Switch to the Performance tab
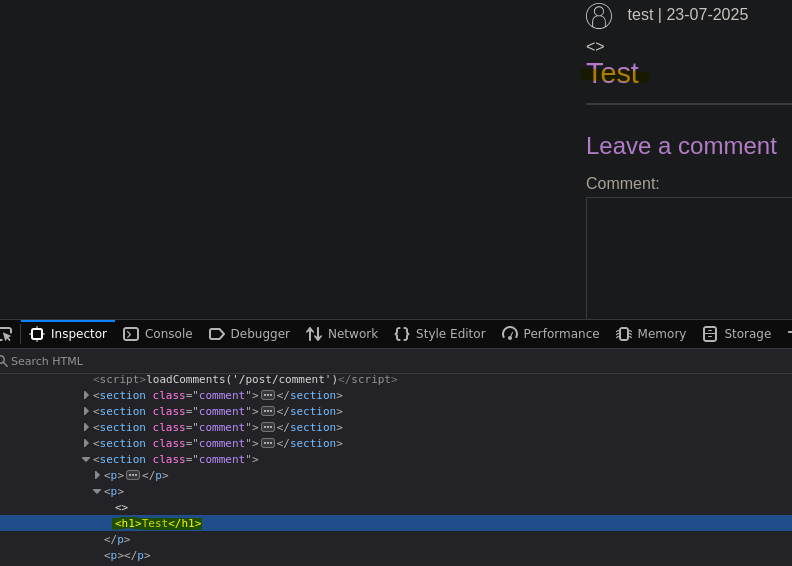792x566 pixels. tap(551, 334)
